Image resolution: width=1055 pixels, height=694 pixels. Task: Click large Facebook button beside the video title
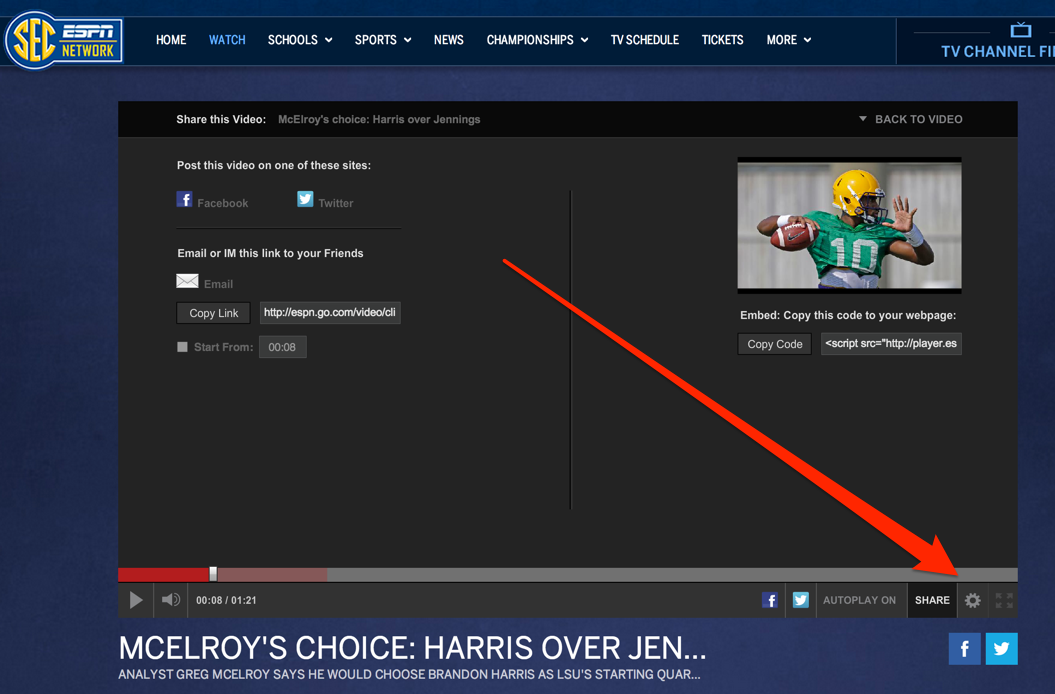pos(964,648)
